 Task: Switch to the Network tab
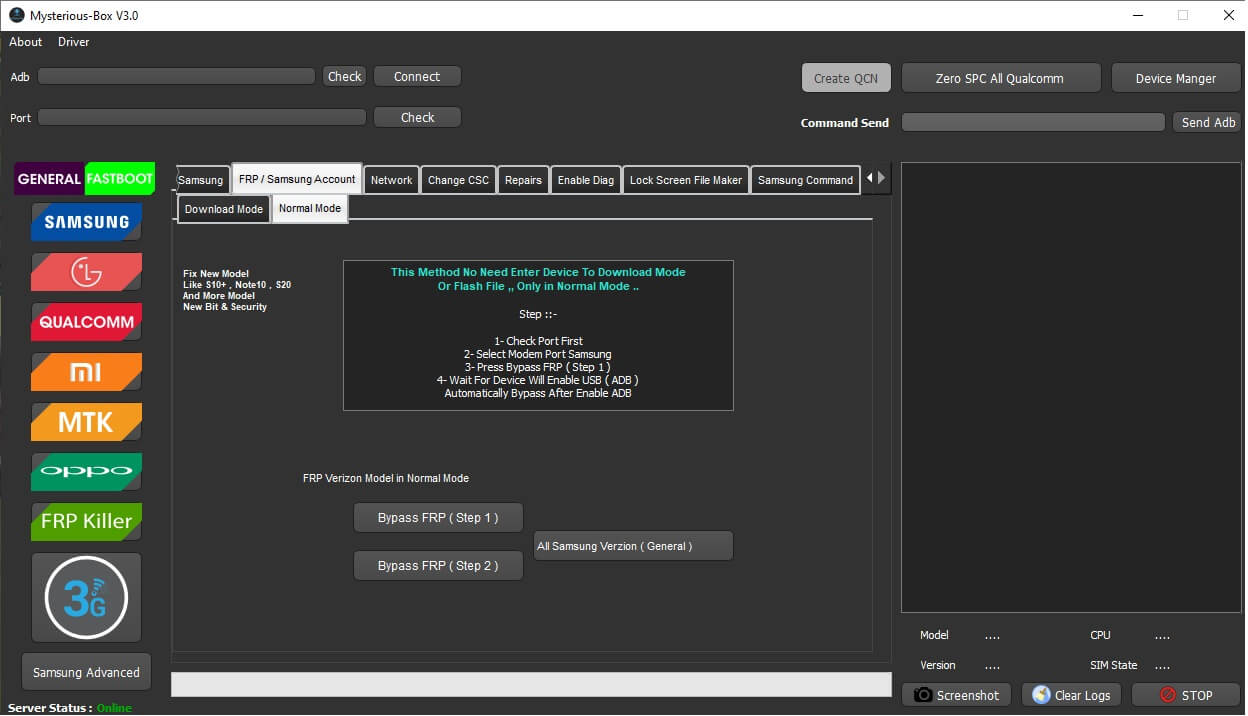coord(391,179)
